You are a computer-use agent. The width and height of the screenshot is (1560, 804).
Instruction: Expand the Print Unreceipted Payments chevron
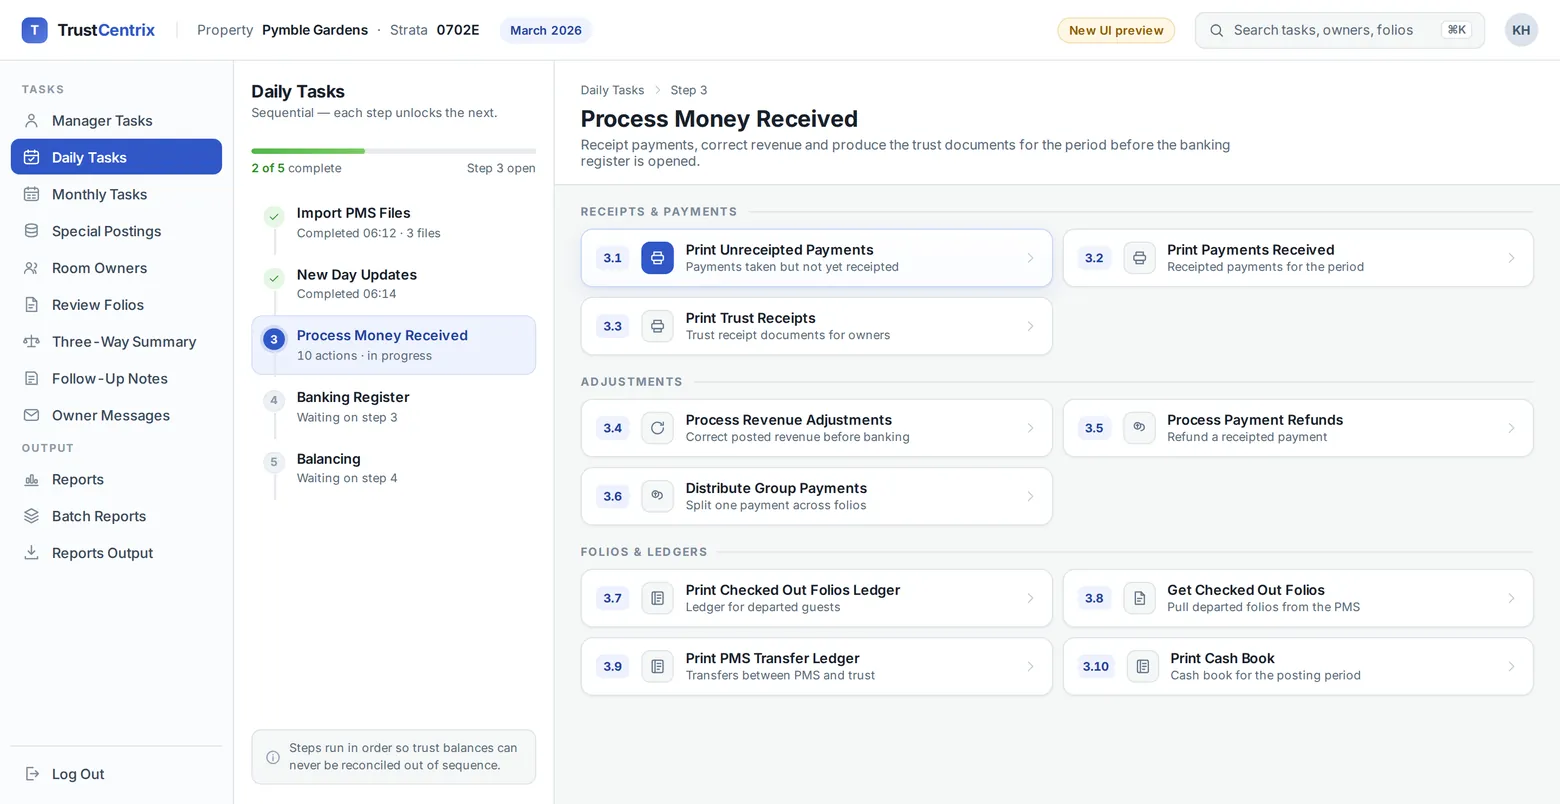[x=1030, y=258]
